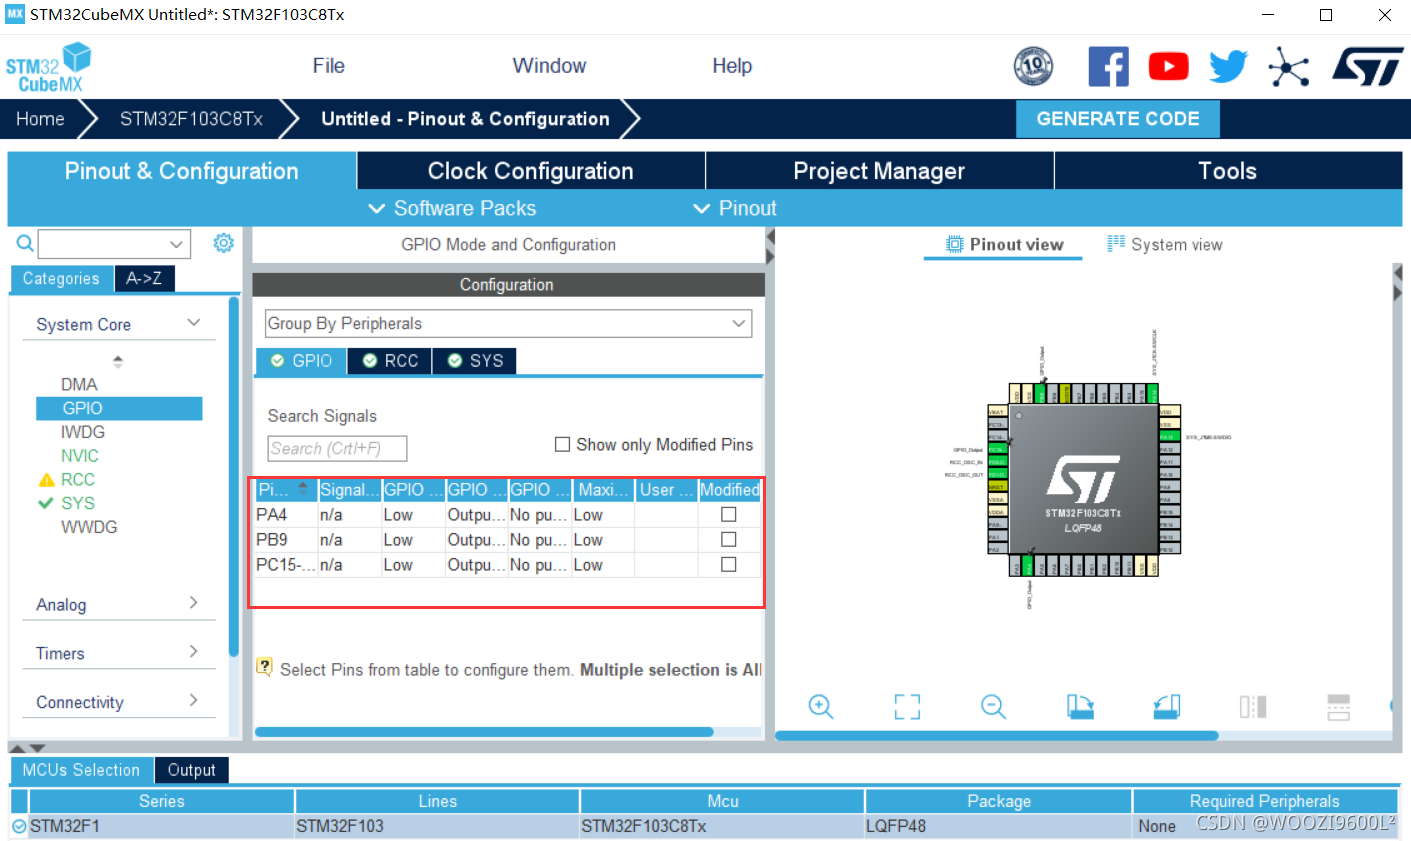
Task: Click the pinout view horizontal scrollbar
Action: coord(997,735)
